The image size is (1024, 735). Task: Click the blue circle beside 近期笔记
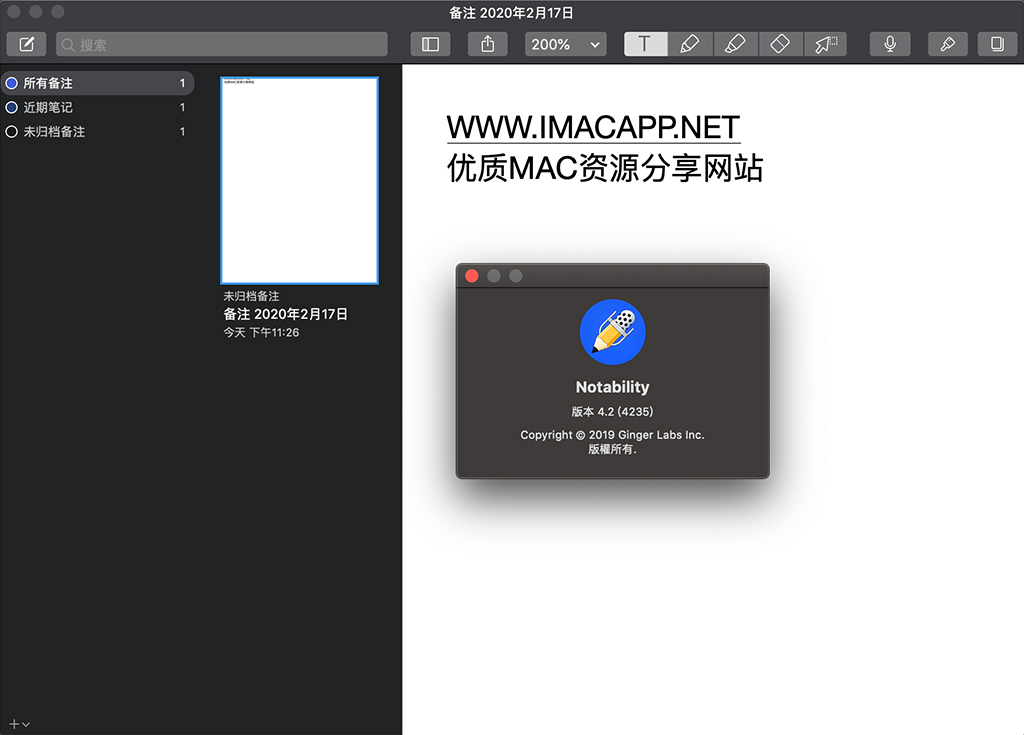tap(11, 107)
